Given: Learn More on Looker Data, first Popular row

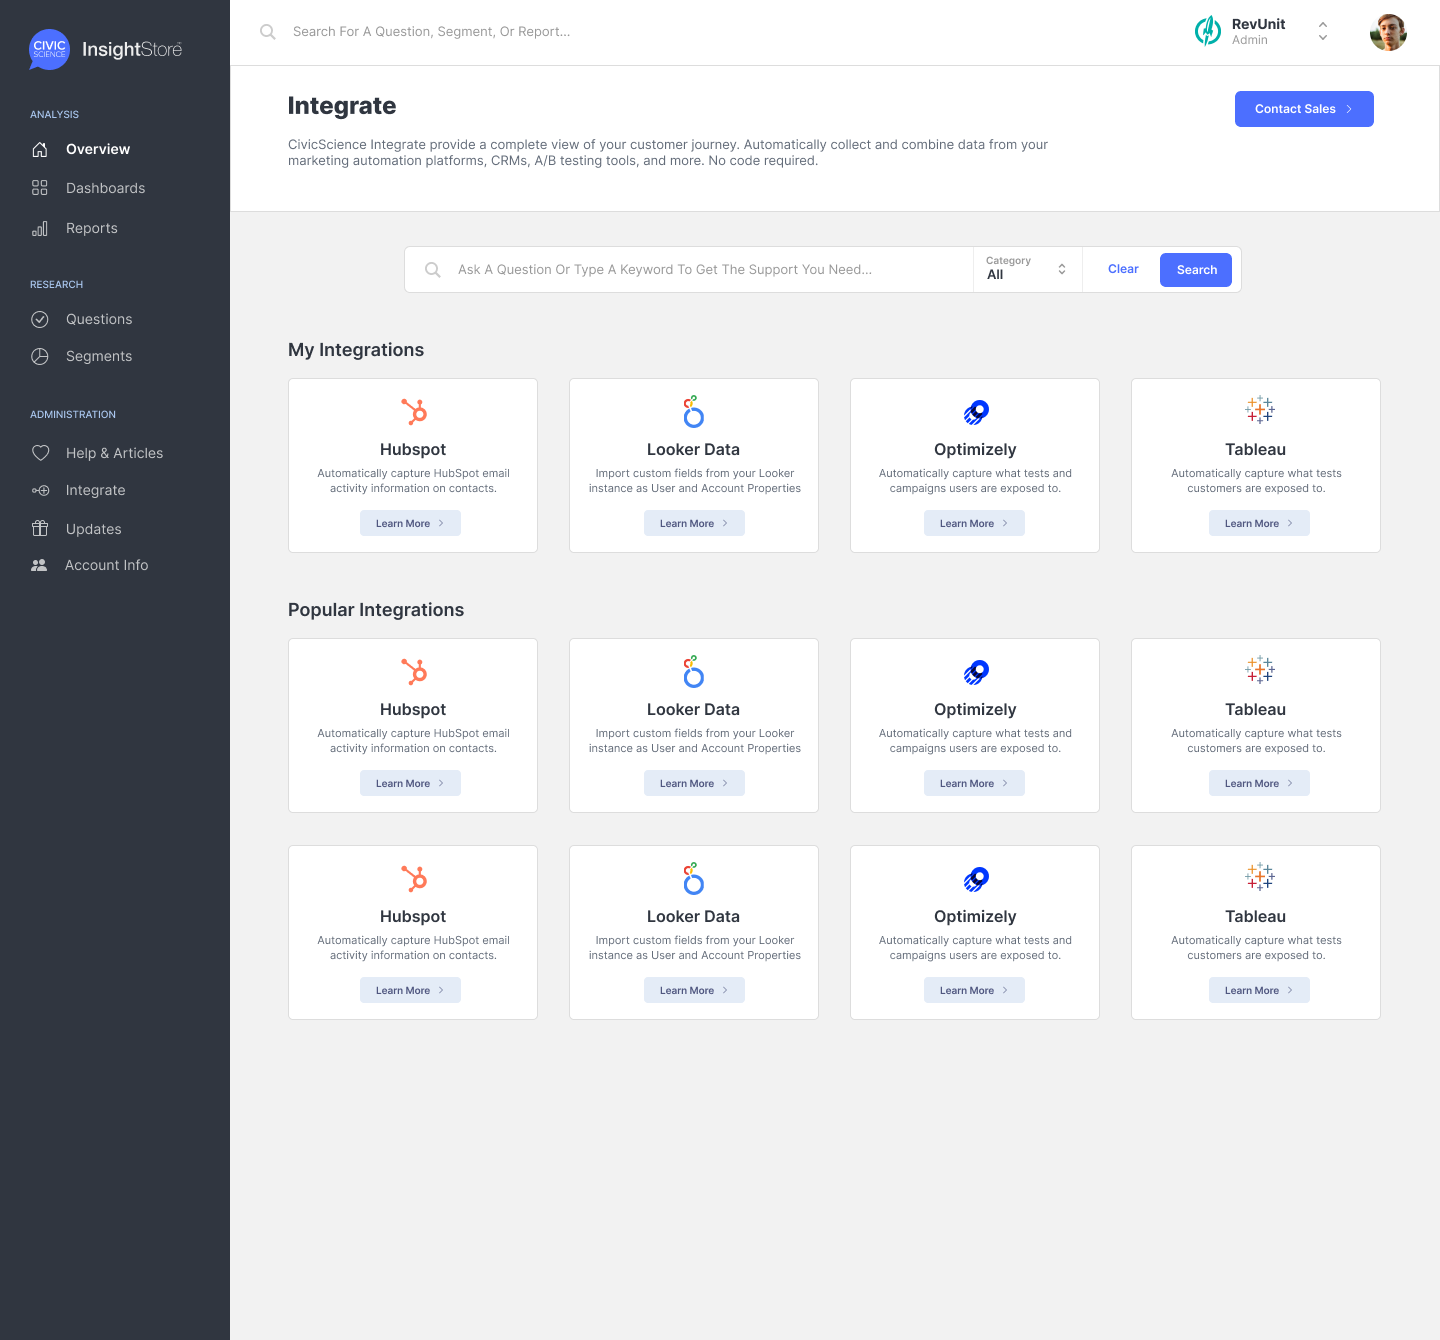Looking at the screenshot, I should click(x=694, y=783).
